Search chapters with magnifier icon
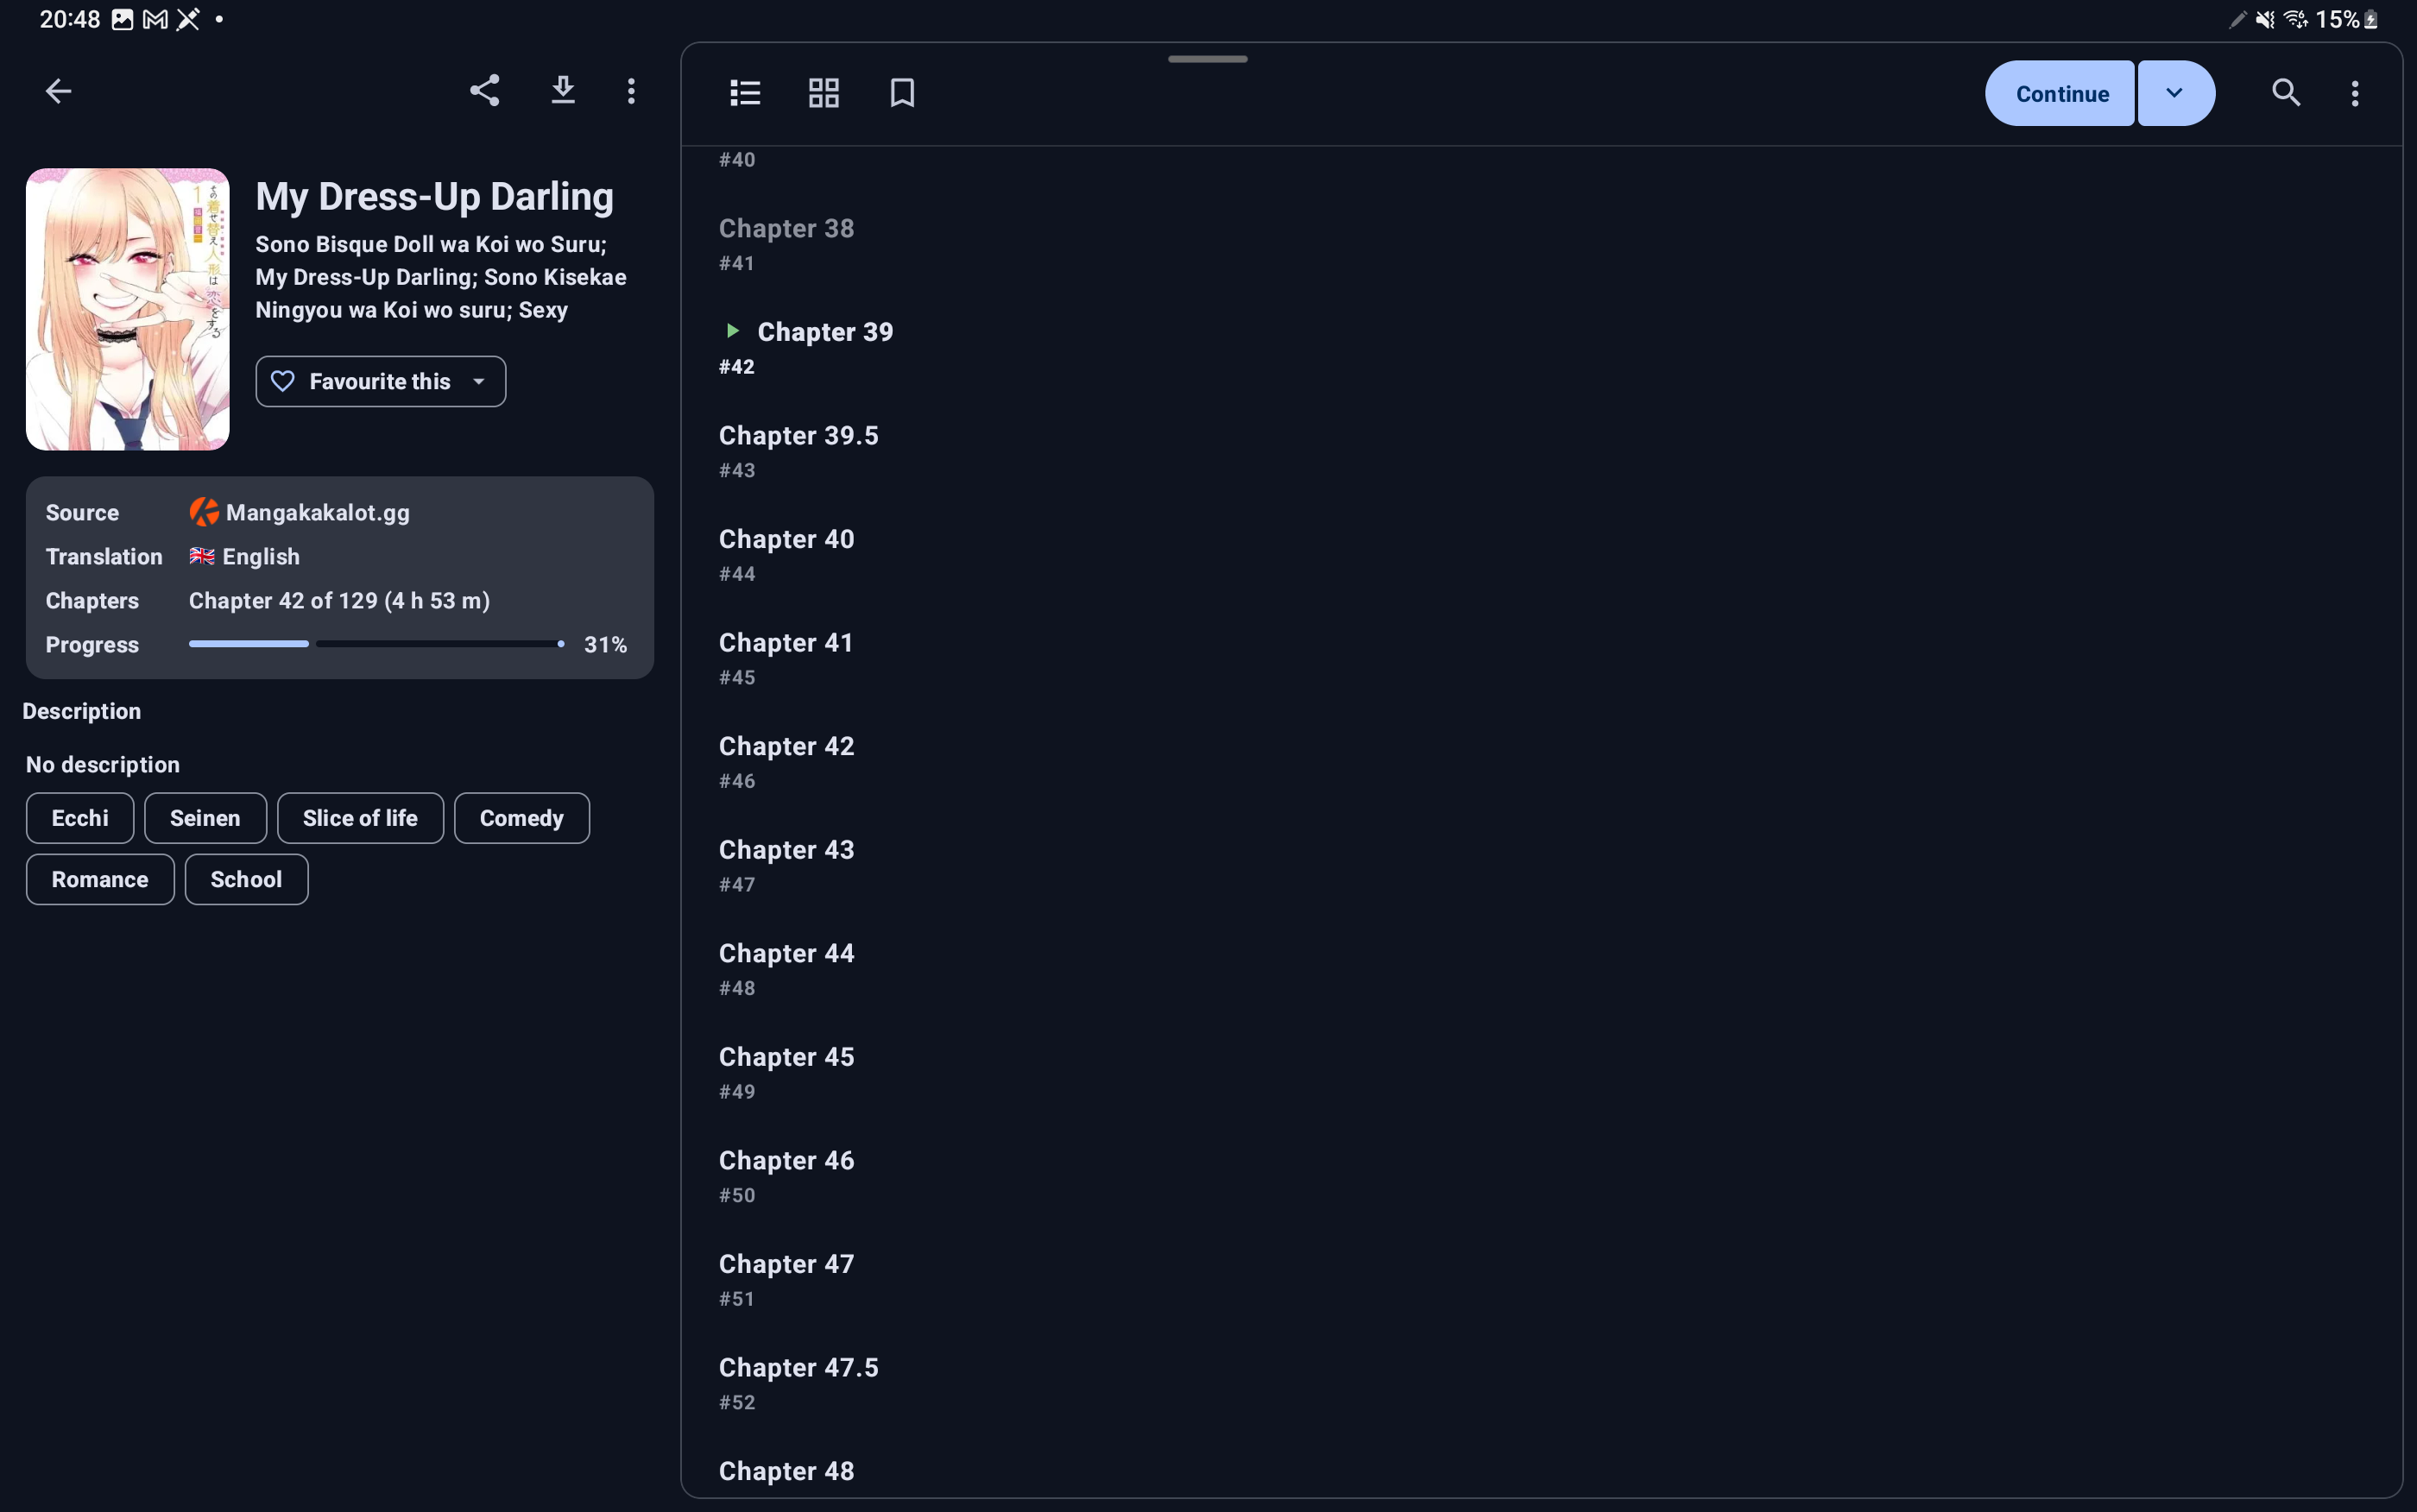 [2286, 93]
